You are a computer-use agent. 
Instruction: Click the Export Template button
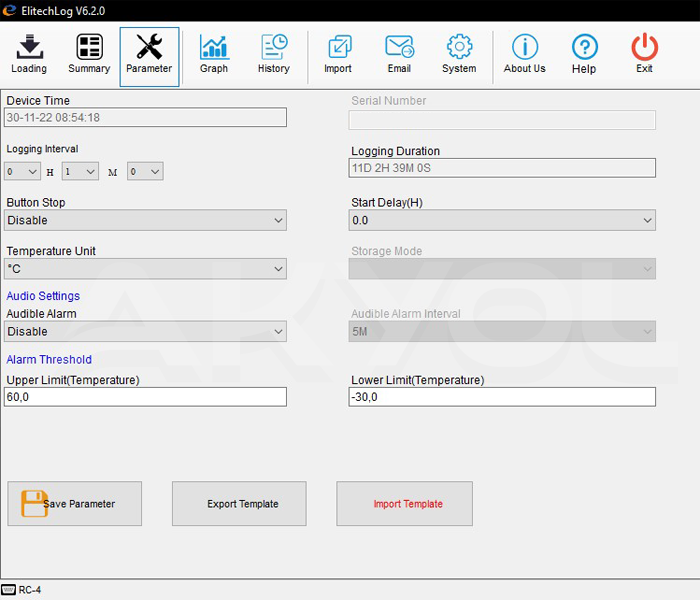239,504
